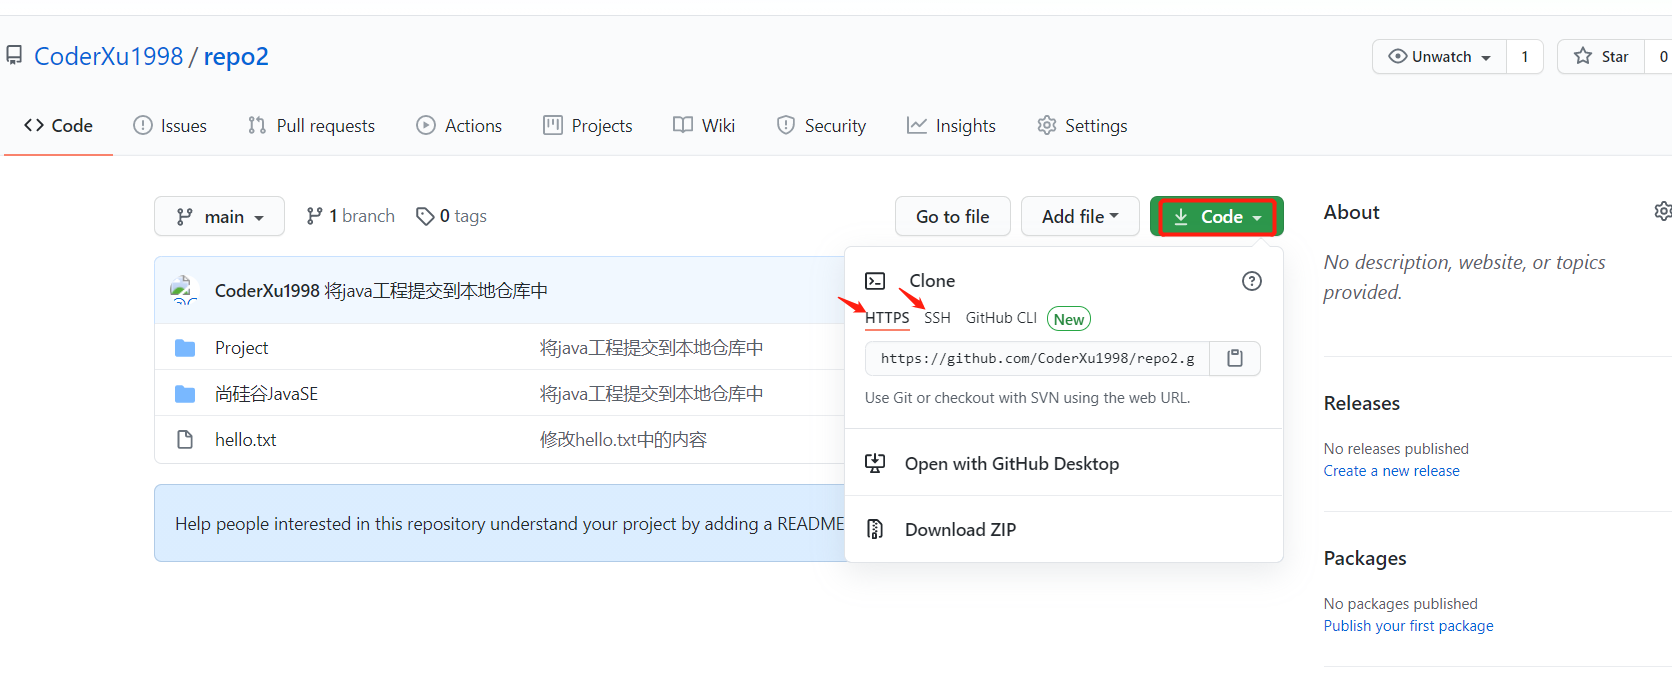The image size is (1672, 675).
Task: Click Open with GitHub Desktop
Action: (1011, 463)
